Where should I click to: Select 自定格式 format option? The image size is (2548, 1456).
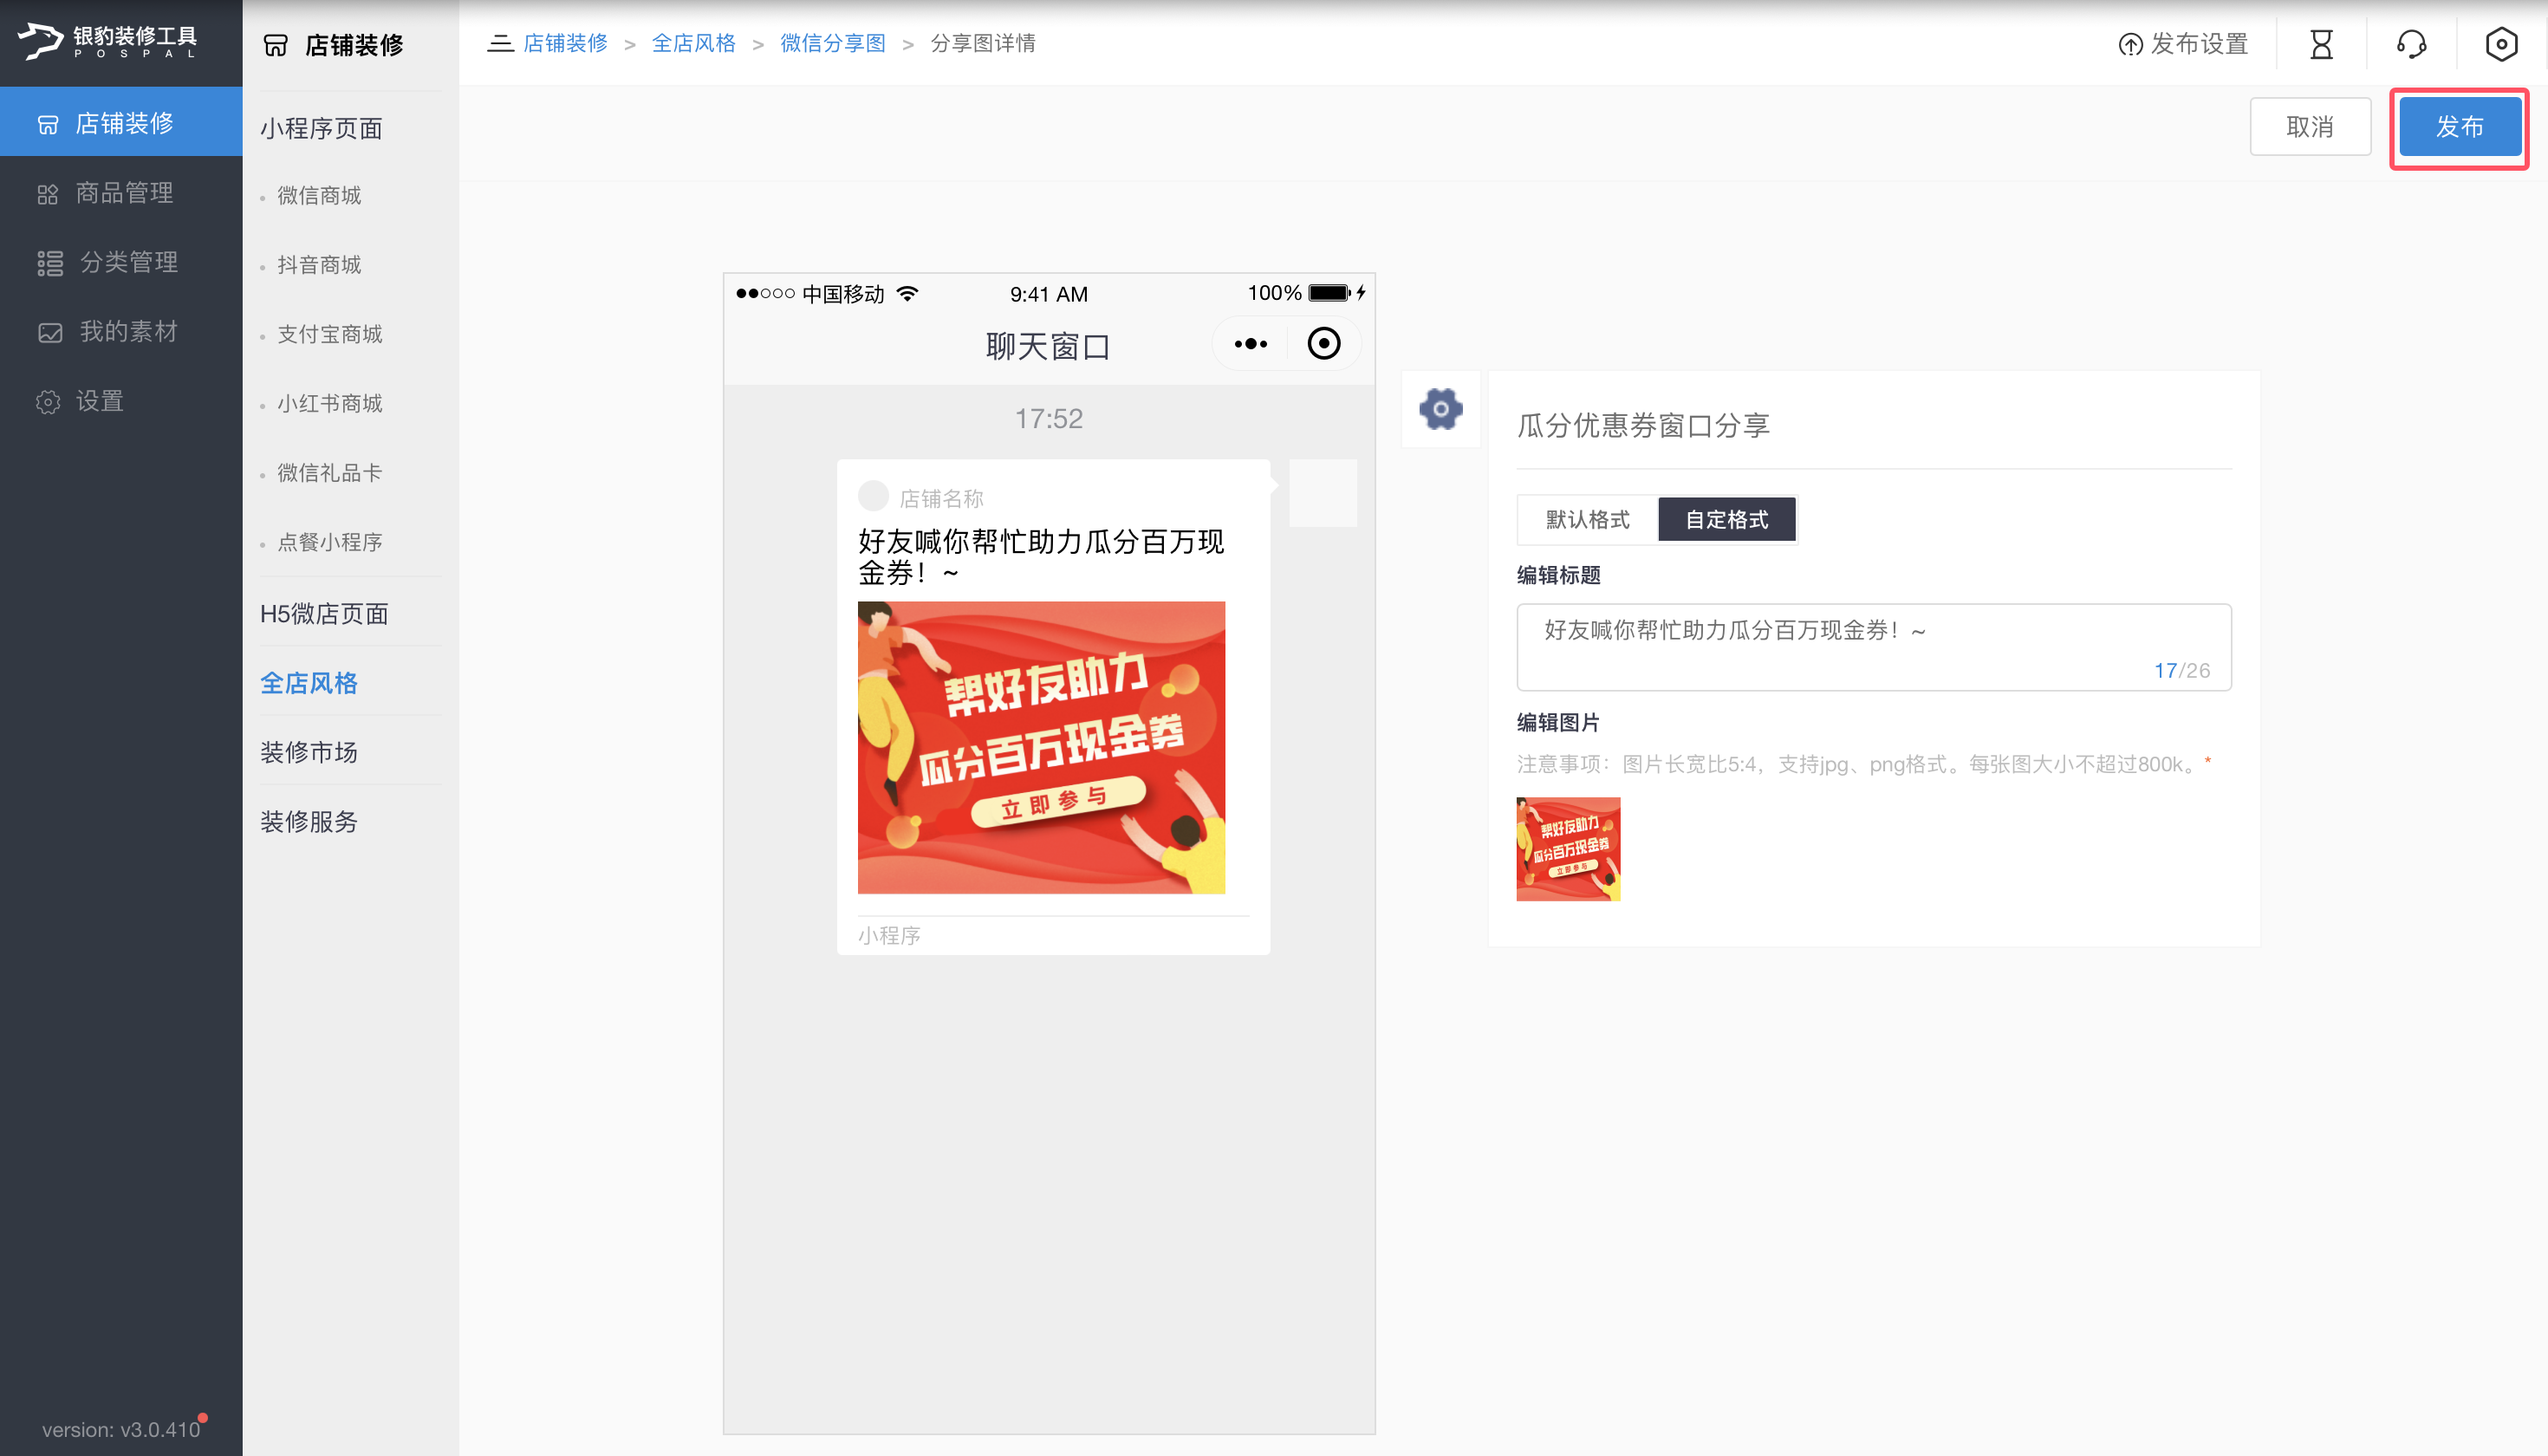tap(1726, 520)
